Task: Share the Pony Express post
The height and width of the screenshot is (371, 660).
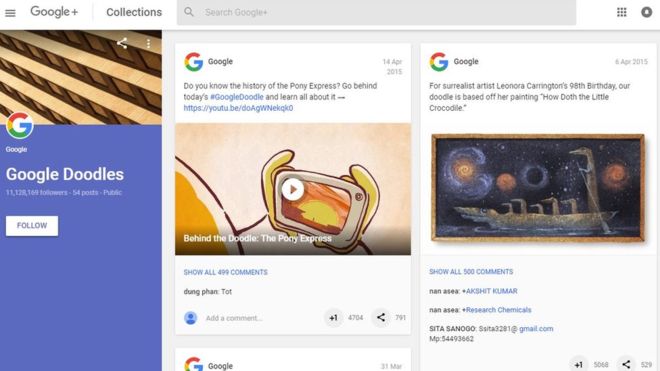Action: 381,318
